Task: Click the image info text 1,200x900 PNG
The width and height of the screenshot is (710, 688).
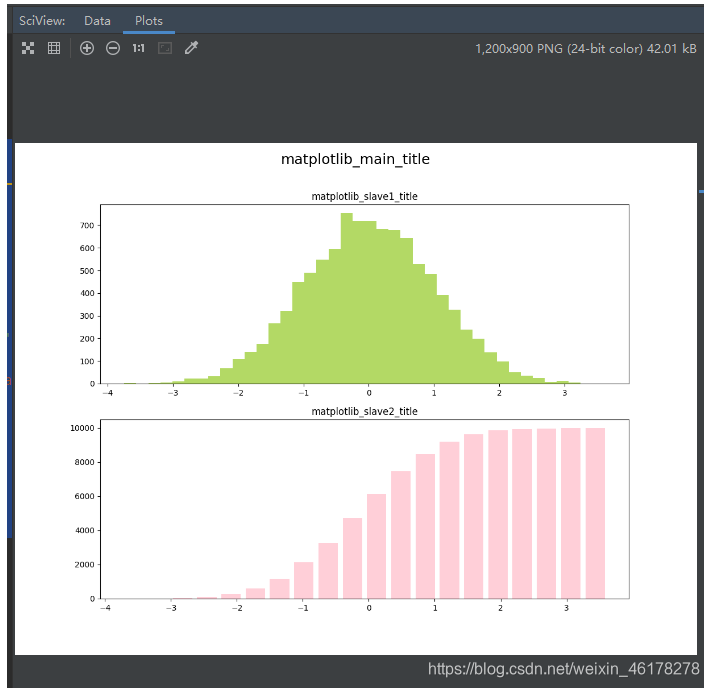Action: click(585, 48)
